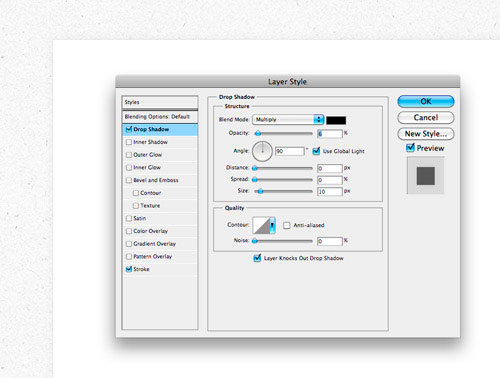Uncheck the Drop Shadow checkbox
The height and width of the screenshot is (378, 500).
tap(129, 129)
